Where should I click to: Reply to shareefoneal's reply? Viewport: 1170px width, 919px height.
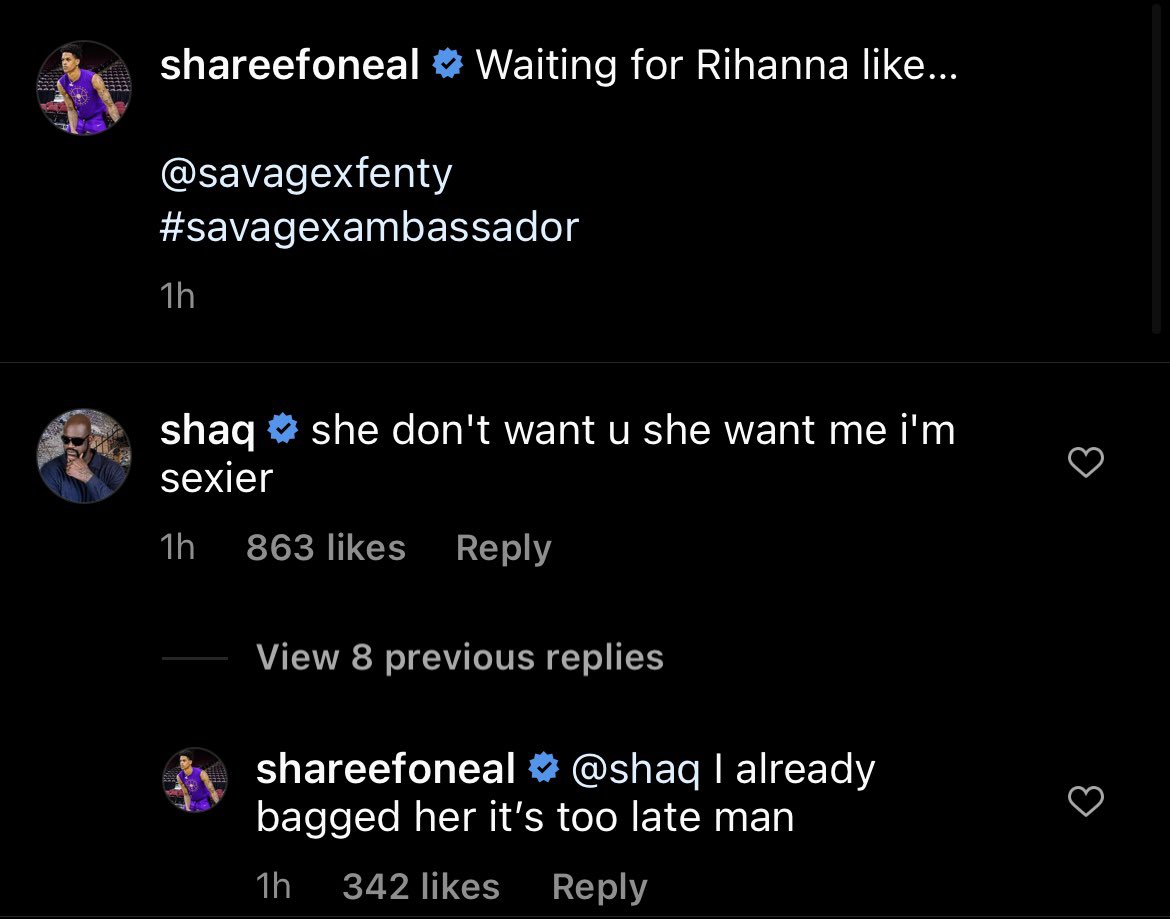[x=598, y=886]
